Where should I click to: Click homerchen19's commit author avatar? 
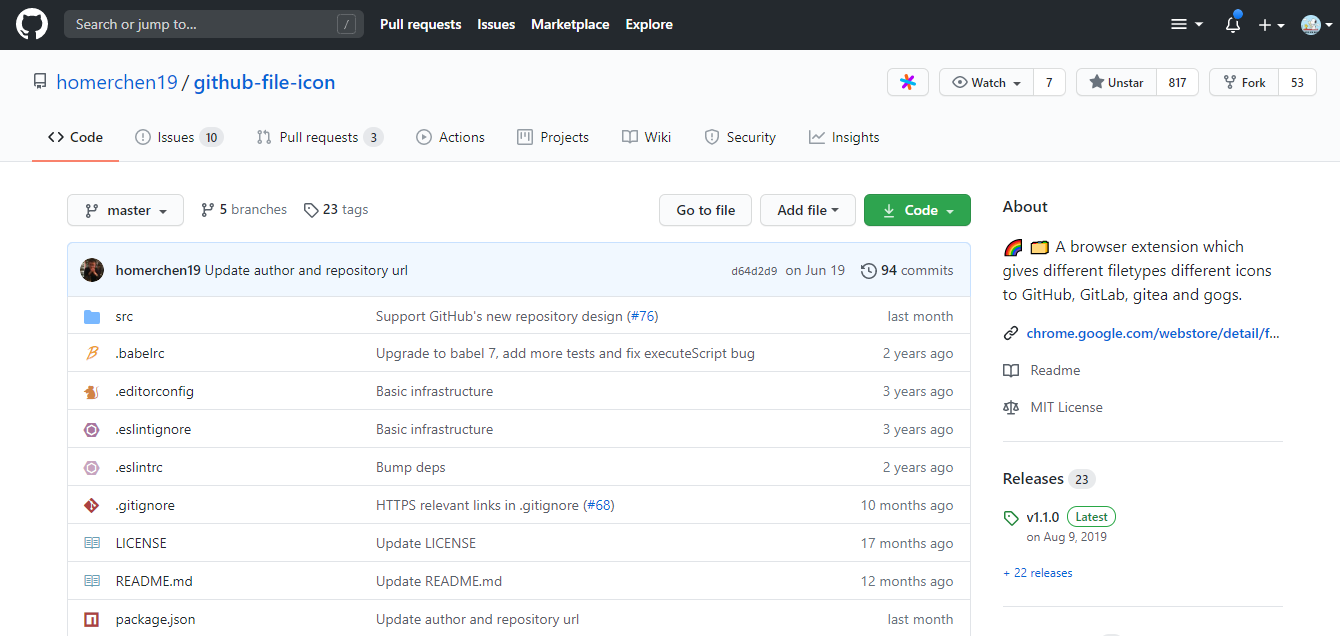point(93,270)
